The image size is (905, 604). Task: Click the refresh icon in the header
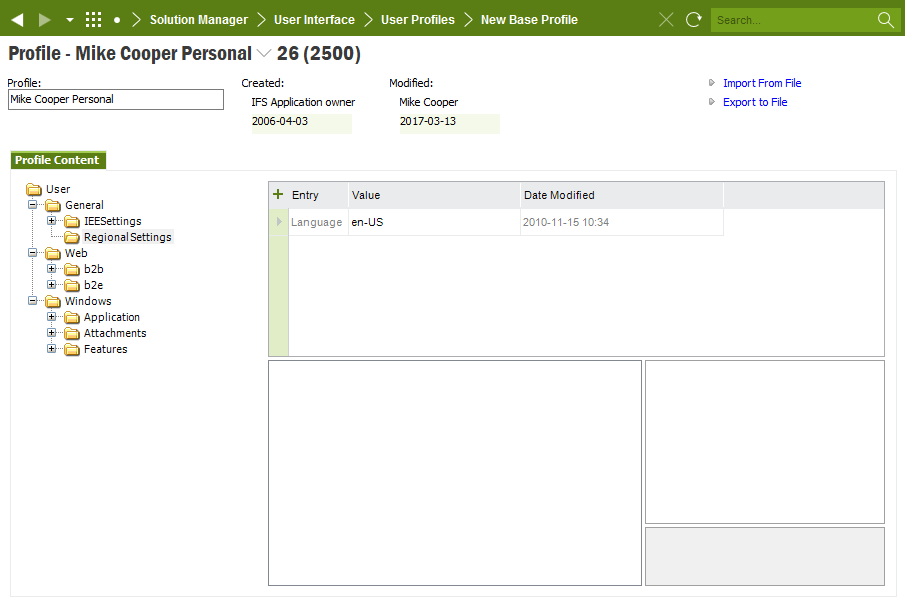pyautogui.click(x=693, y=20)
